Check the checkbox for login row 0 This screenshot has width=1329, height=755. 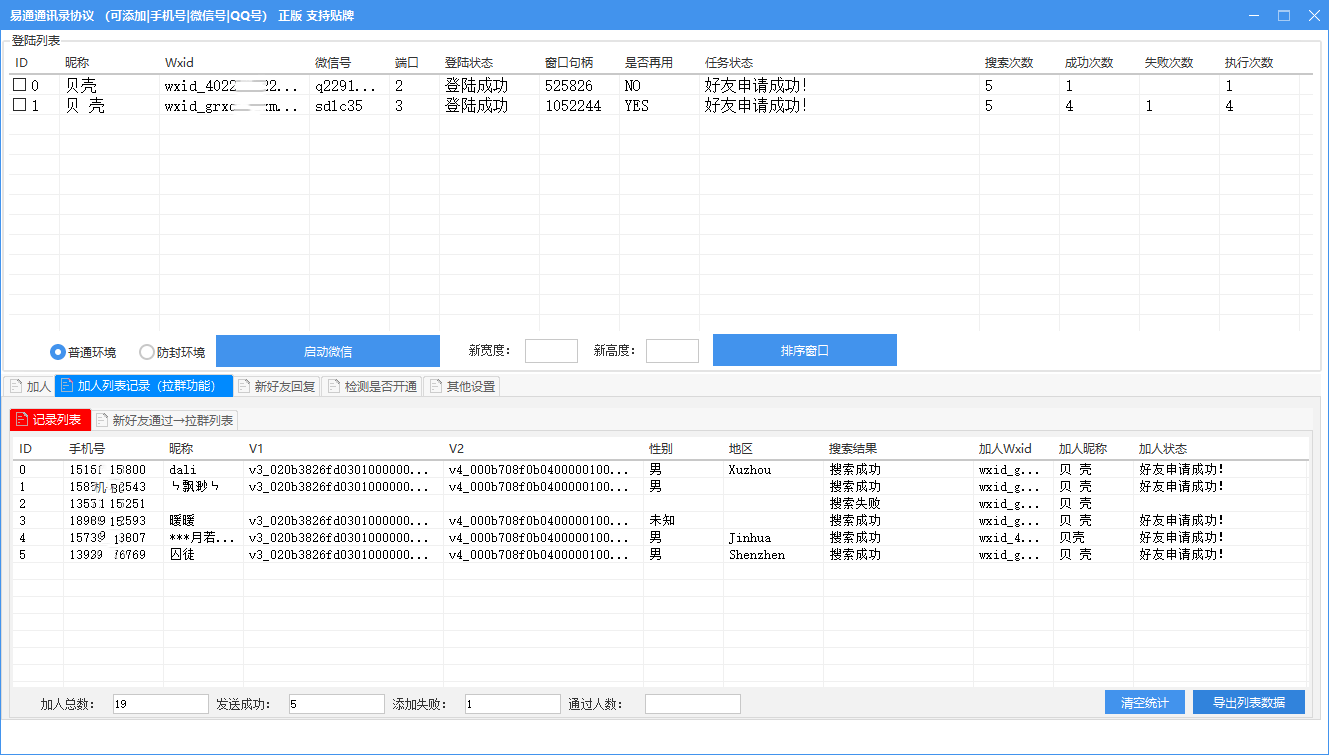pyautogui.click(x=20, y=86)
